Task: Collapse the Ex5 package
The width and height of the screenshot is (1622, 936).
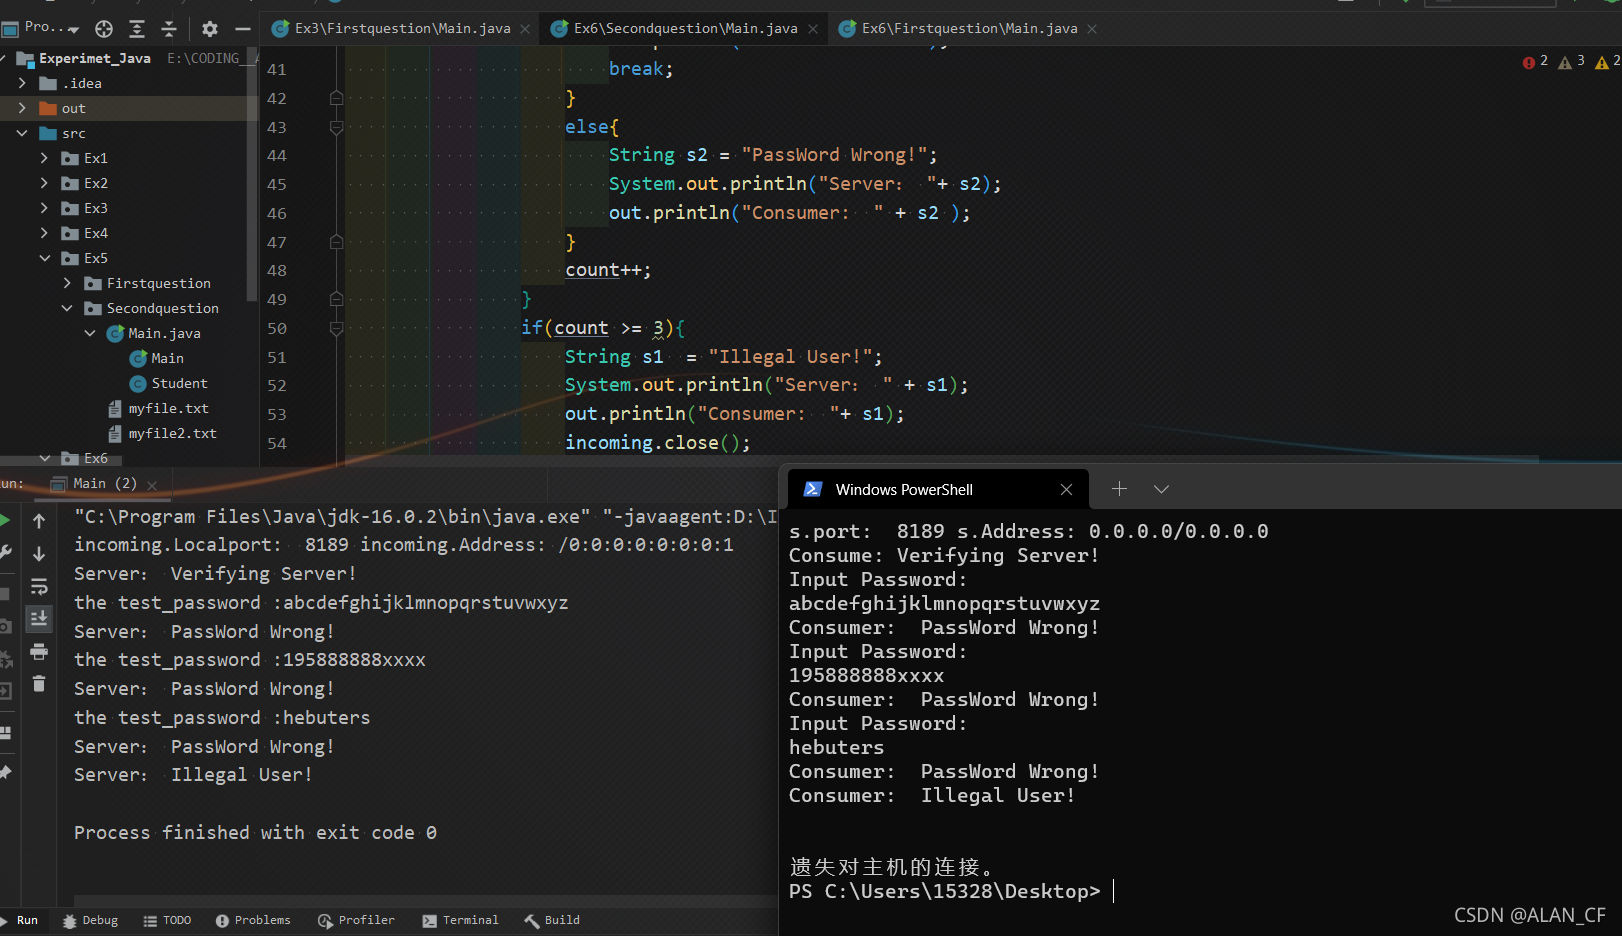Action: pyautogui.click(x=44, y=258)
